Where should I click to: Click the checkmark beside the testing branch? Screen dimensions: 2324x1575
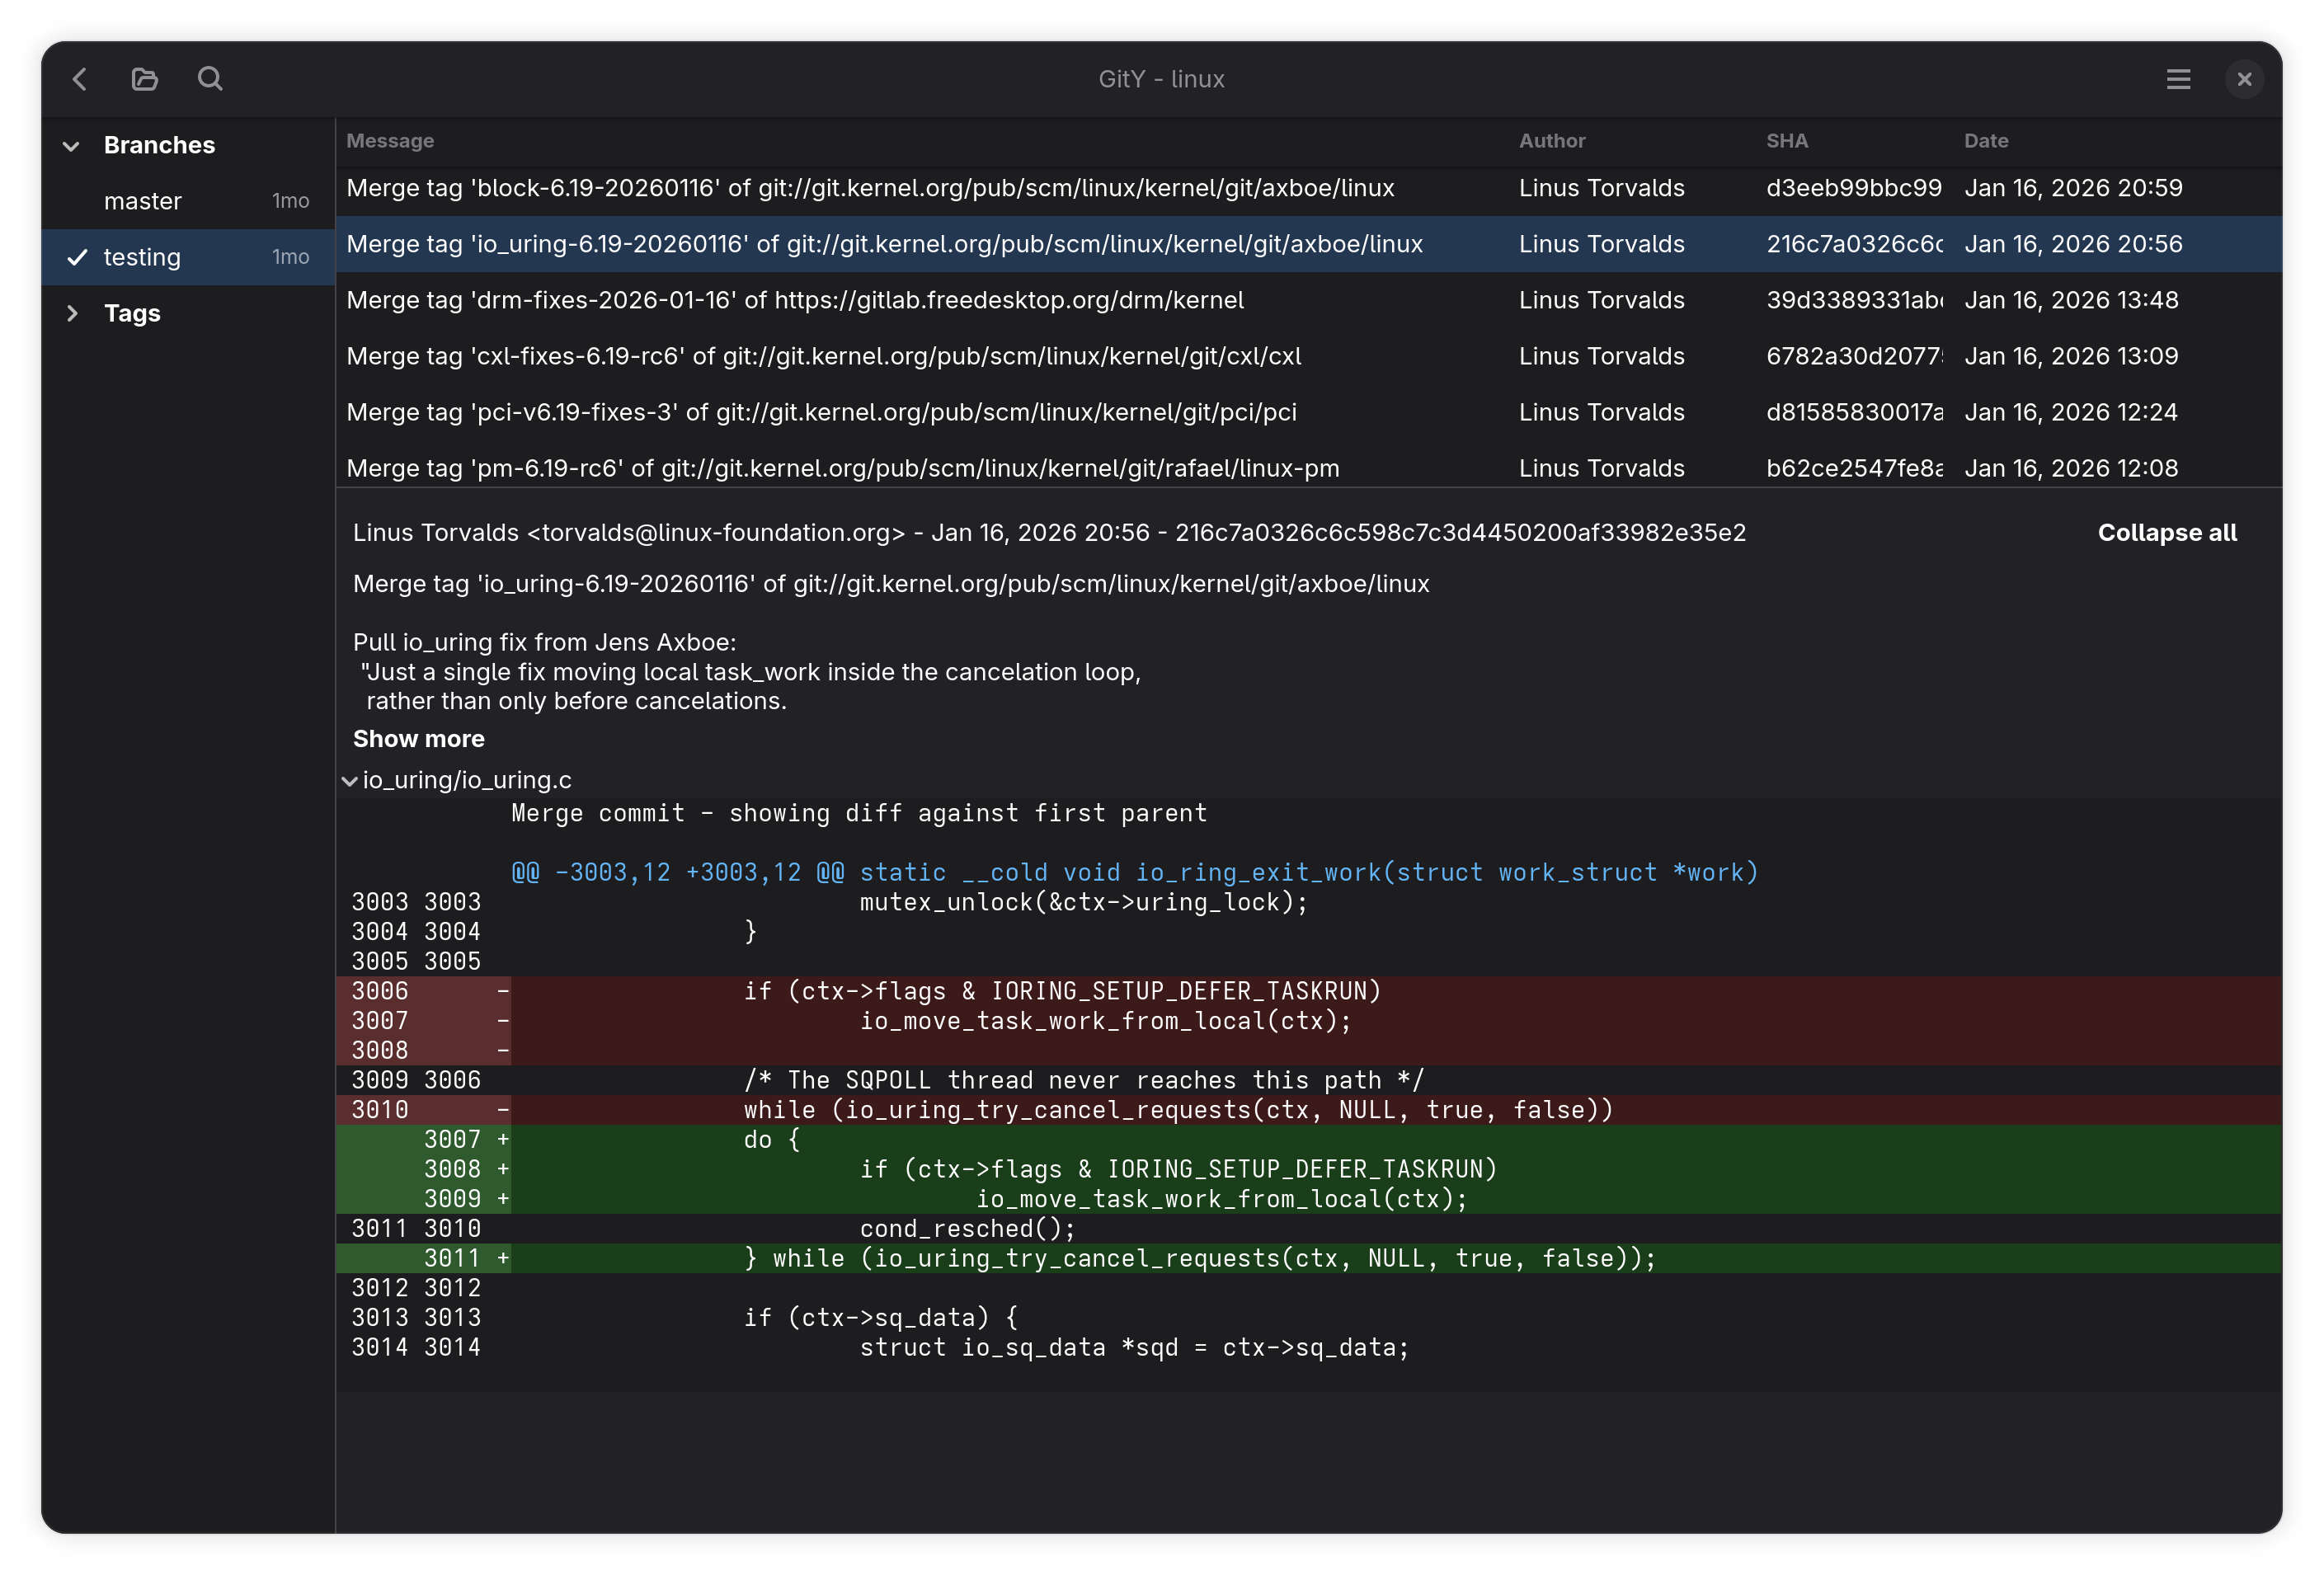point(77,257)
